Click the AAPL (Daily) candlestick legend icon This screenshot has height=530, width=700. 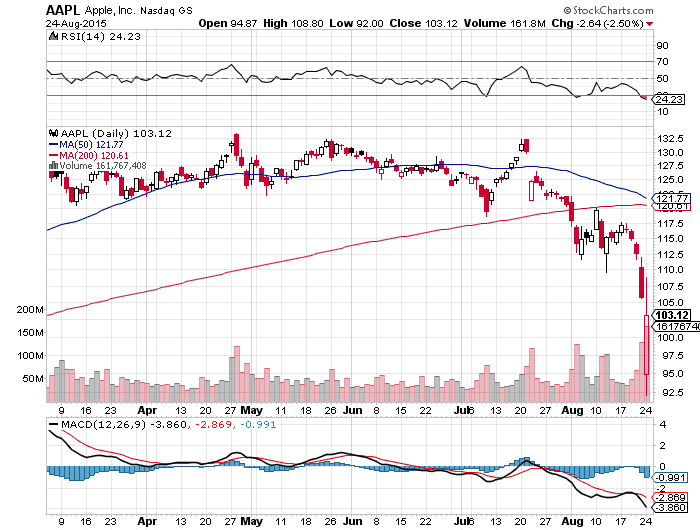point(53,132)
